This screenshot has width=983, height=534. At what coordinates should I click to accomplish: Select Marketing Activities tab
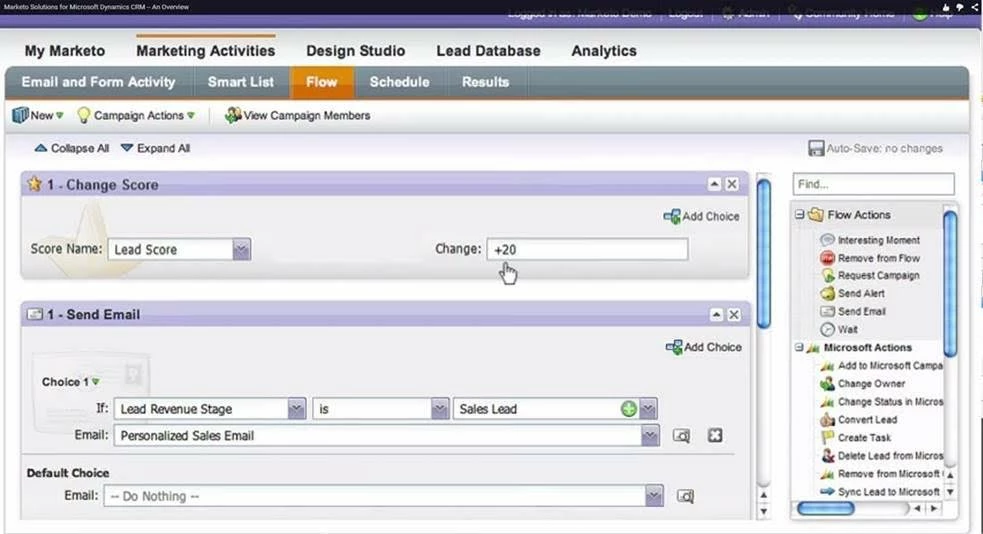pos(206,51)
